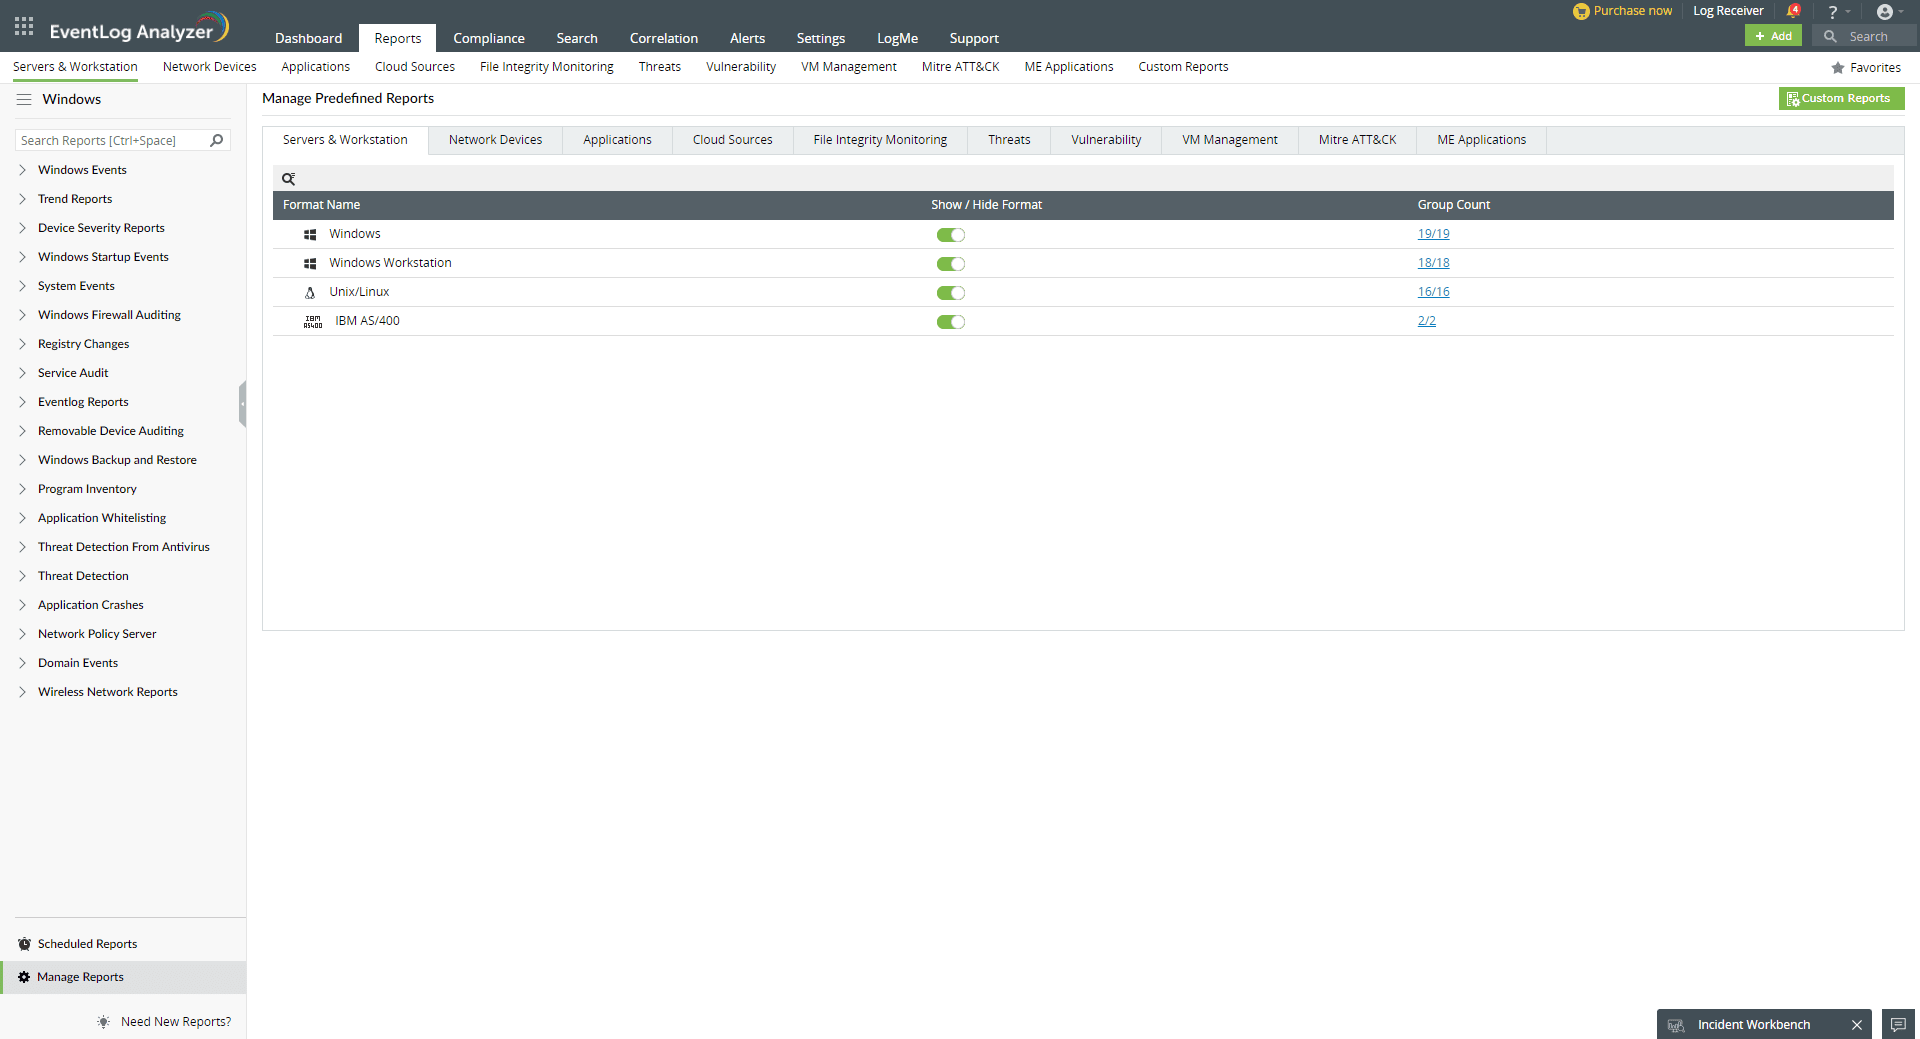Open the 19/19 group count link

point(1433,234)
